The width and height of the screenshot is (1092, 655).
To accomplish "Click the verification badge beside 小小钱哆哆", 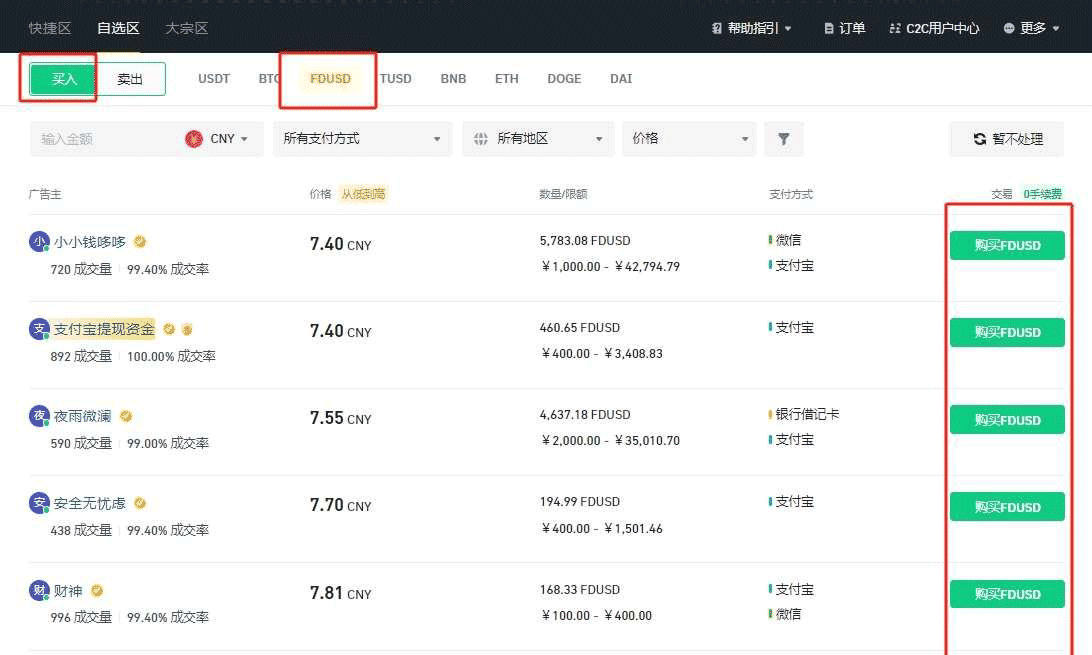I will (x=139, y=241).
